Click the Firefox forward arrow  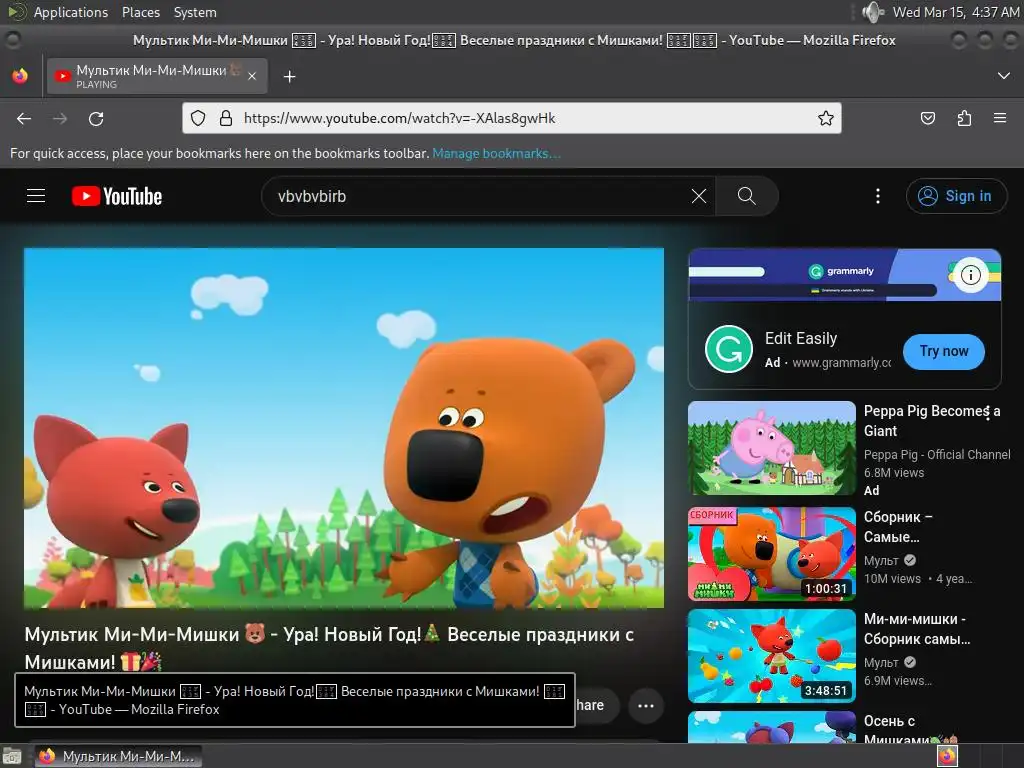tap(60, 119)
